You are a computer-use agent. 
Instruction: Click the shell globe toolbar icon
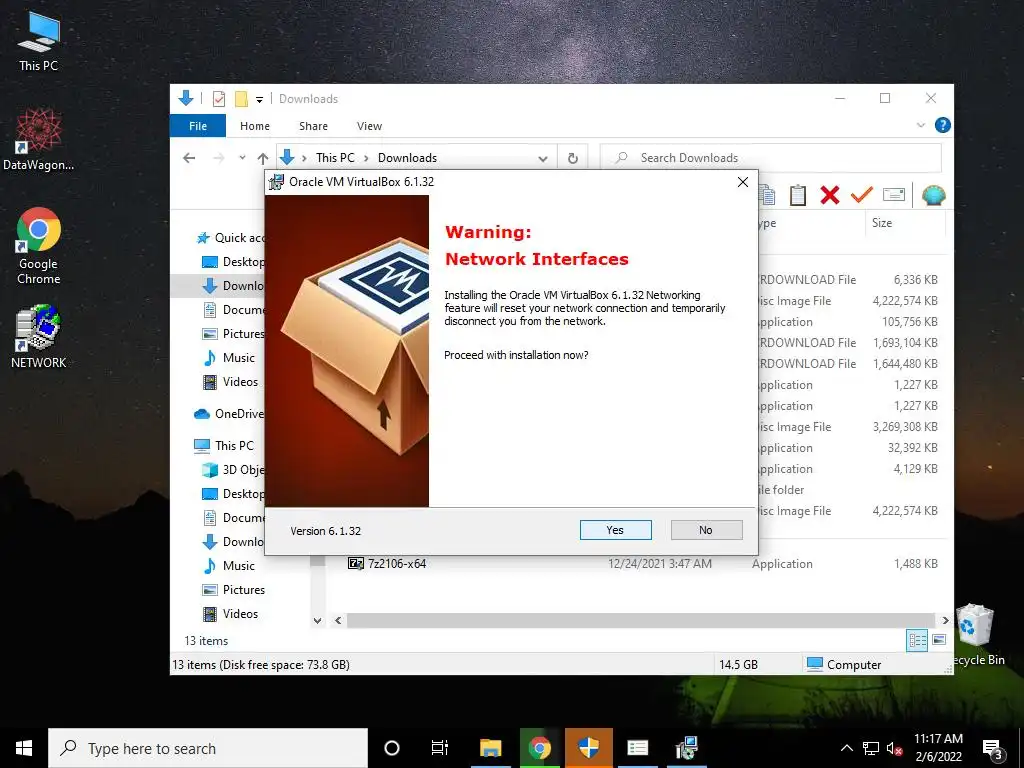[x=934, y=195]
